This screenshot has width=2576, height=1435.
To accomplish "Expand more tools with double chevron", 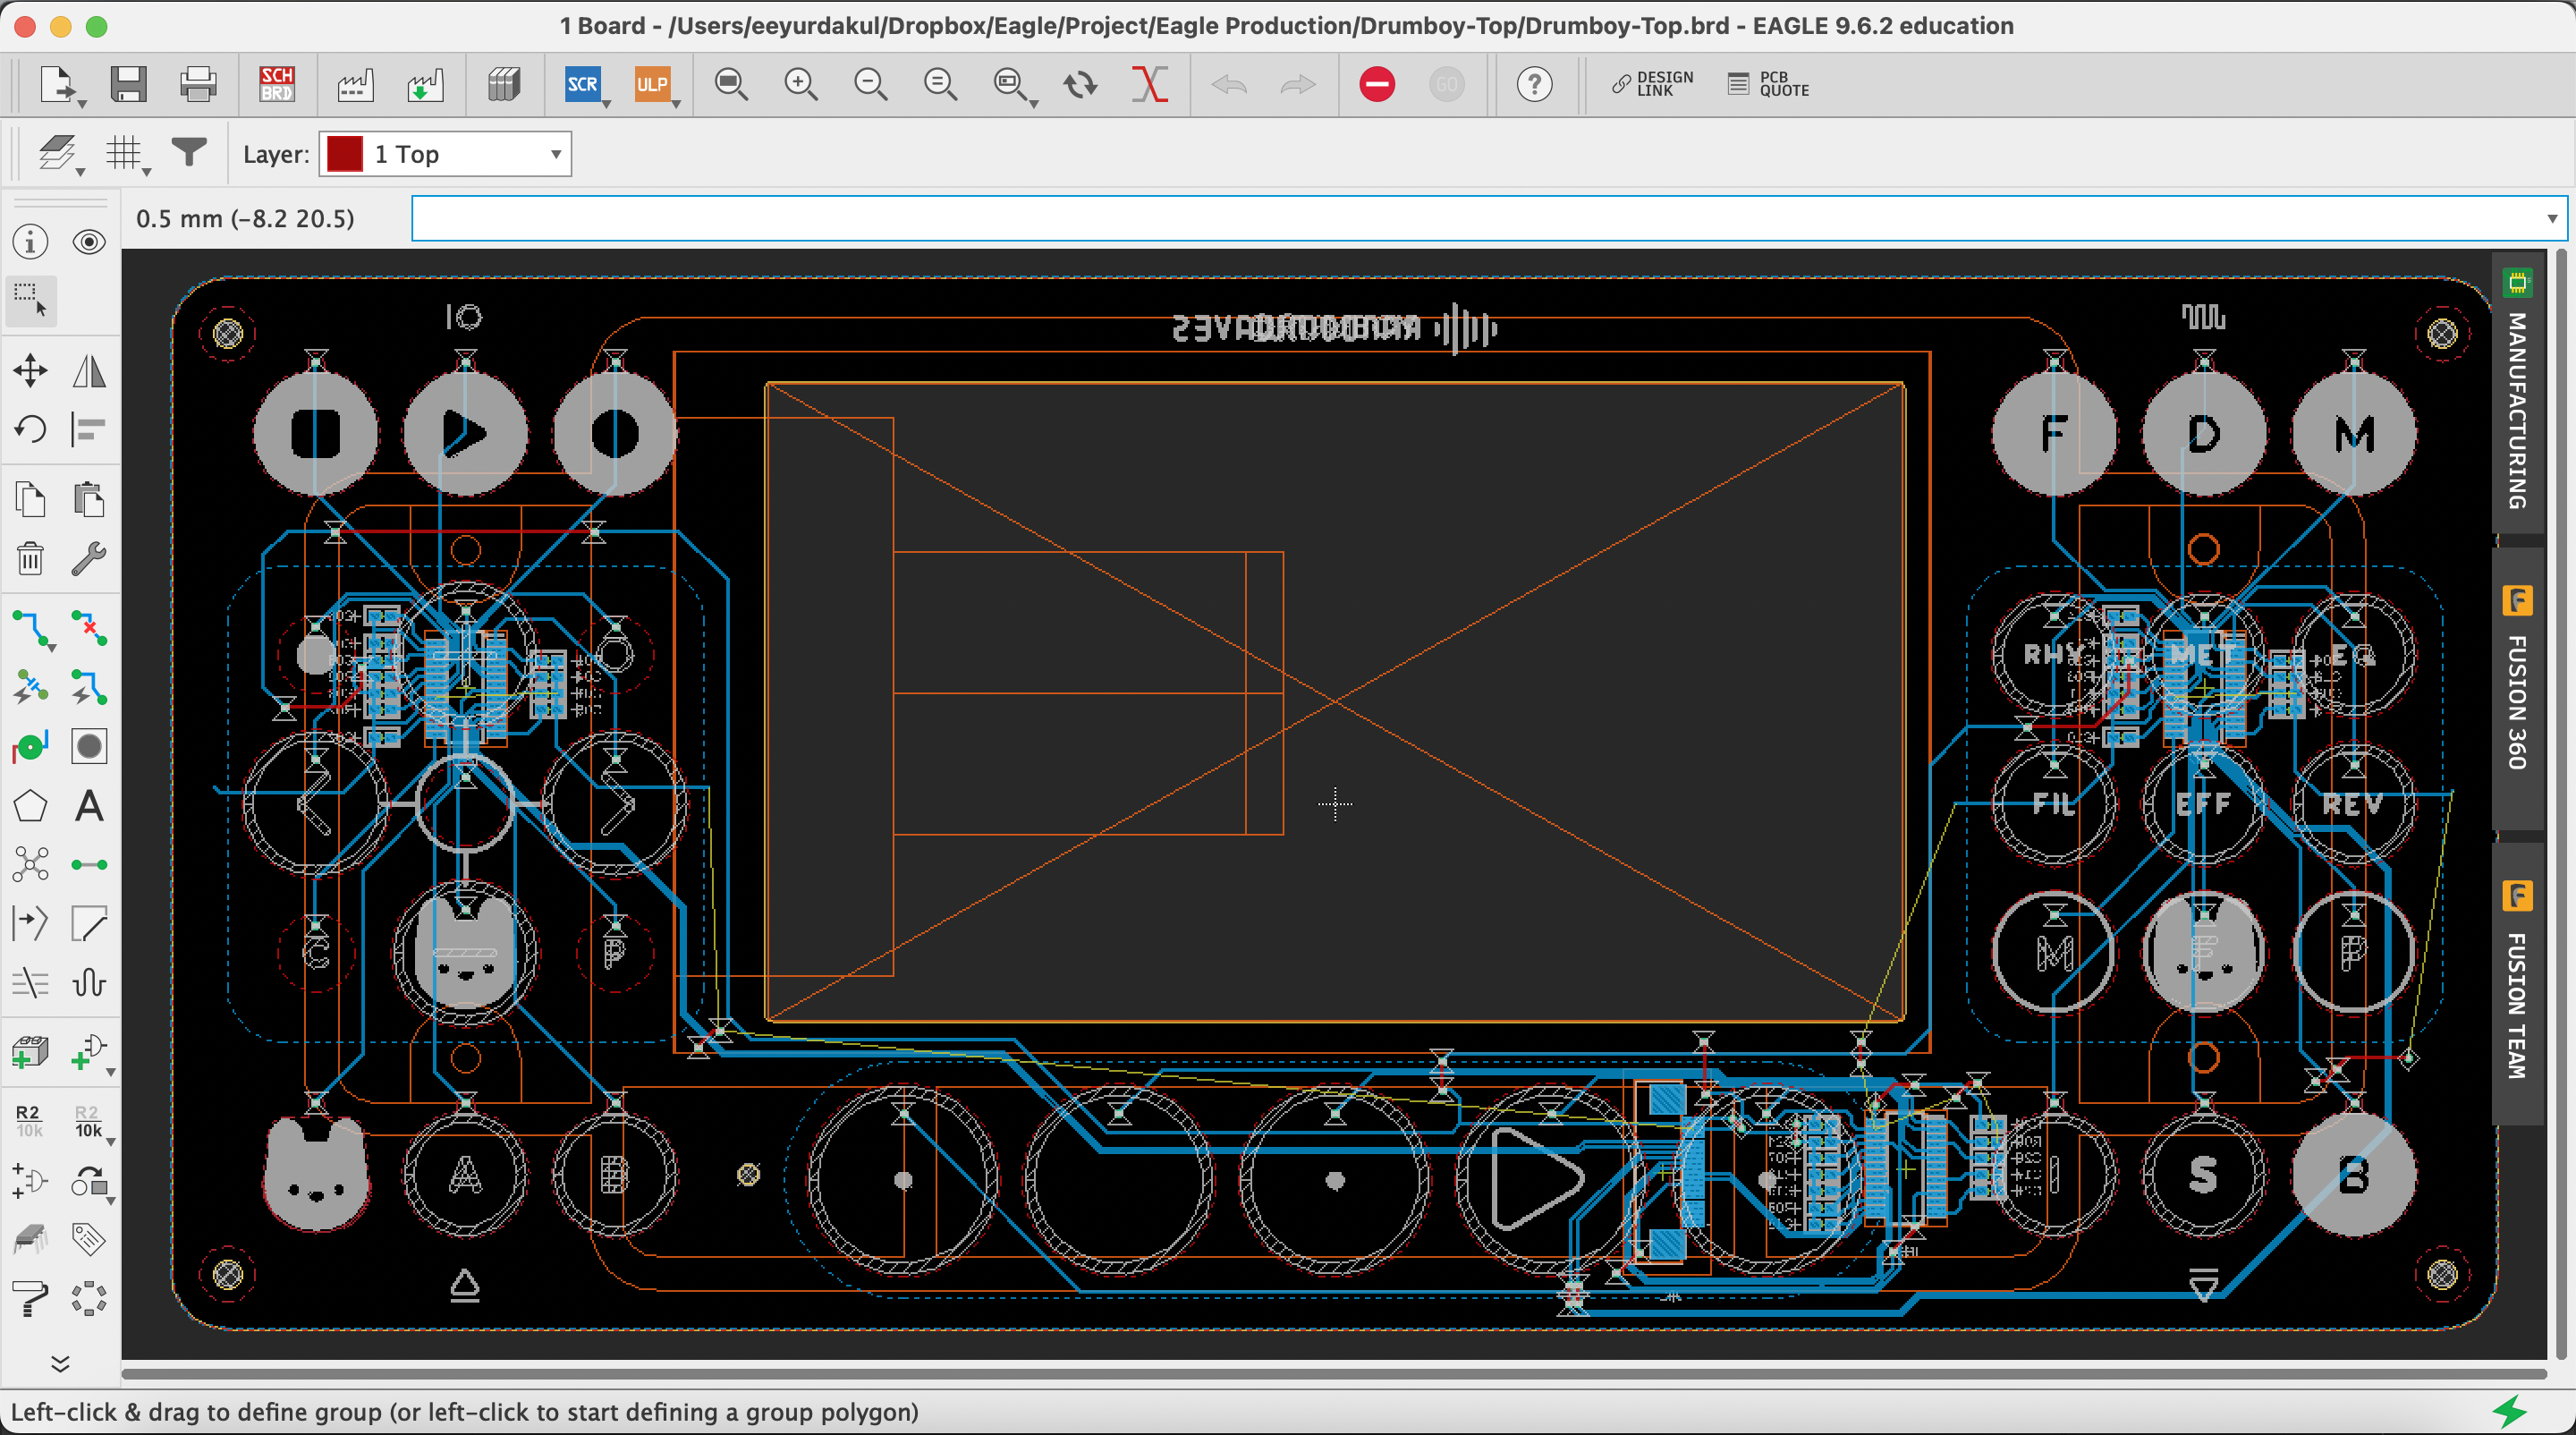I will 60,1363.
